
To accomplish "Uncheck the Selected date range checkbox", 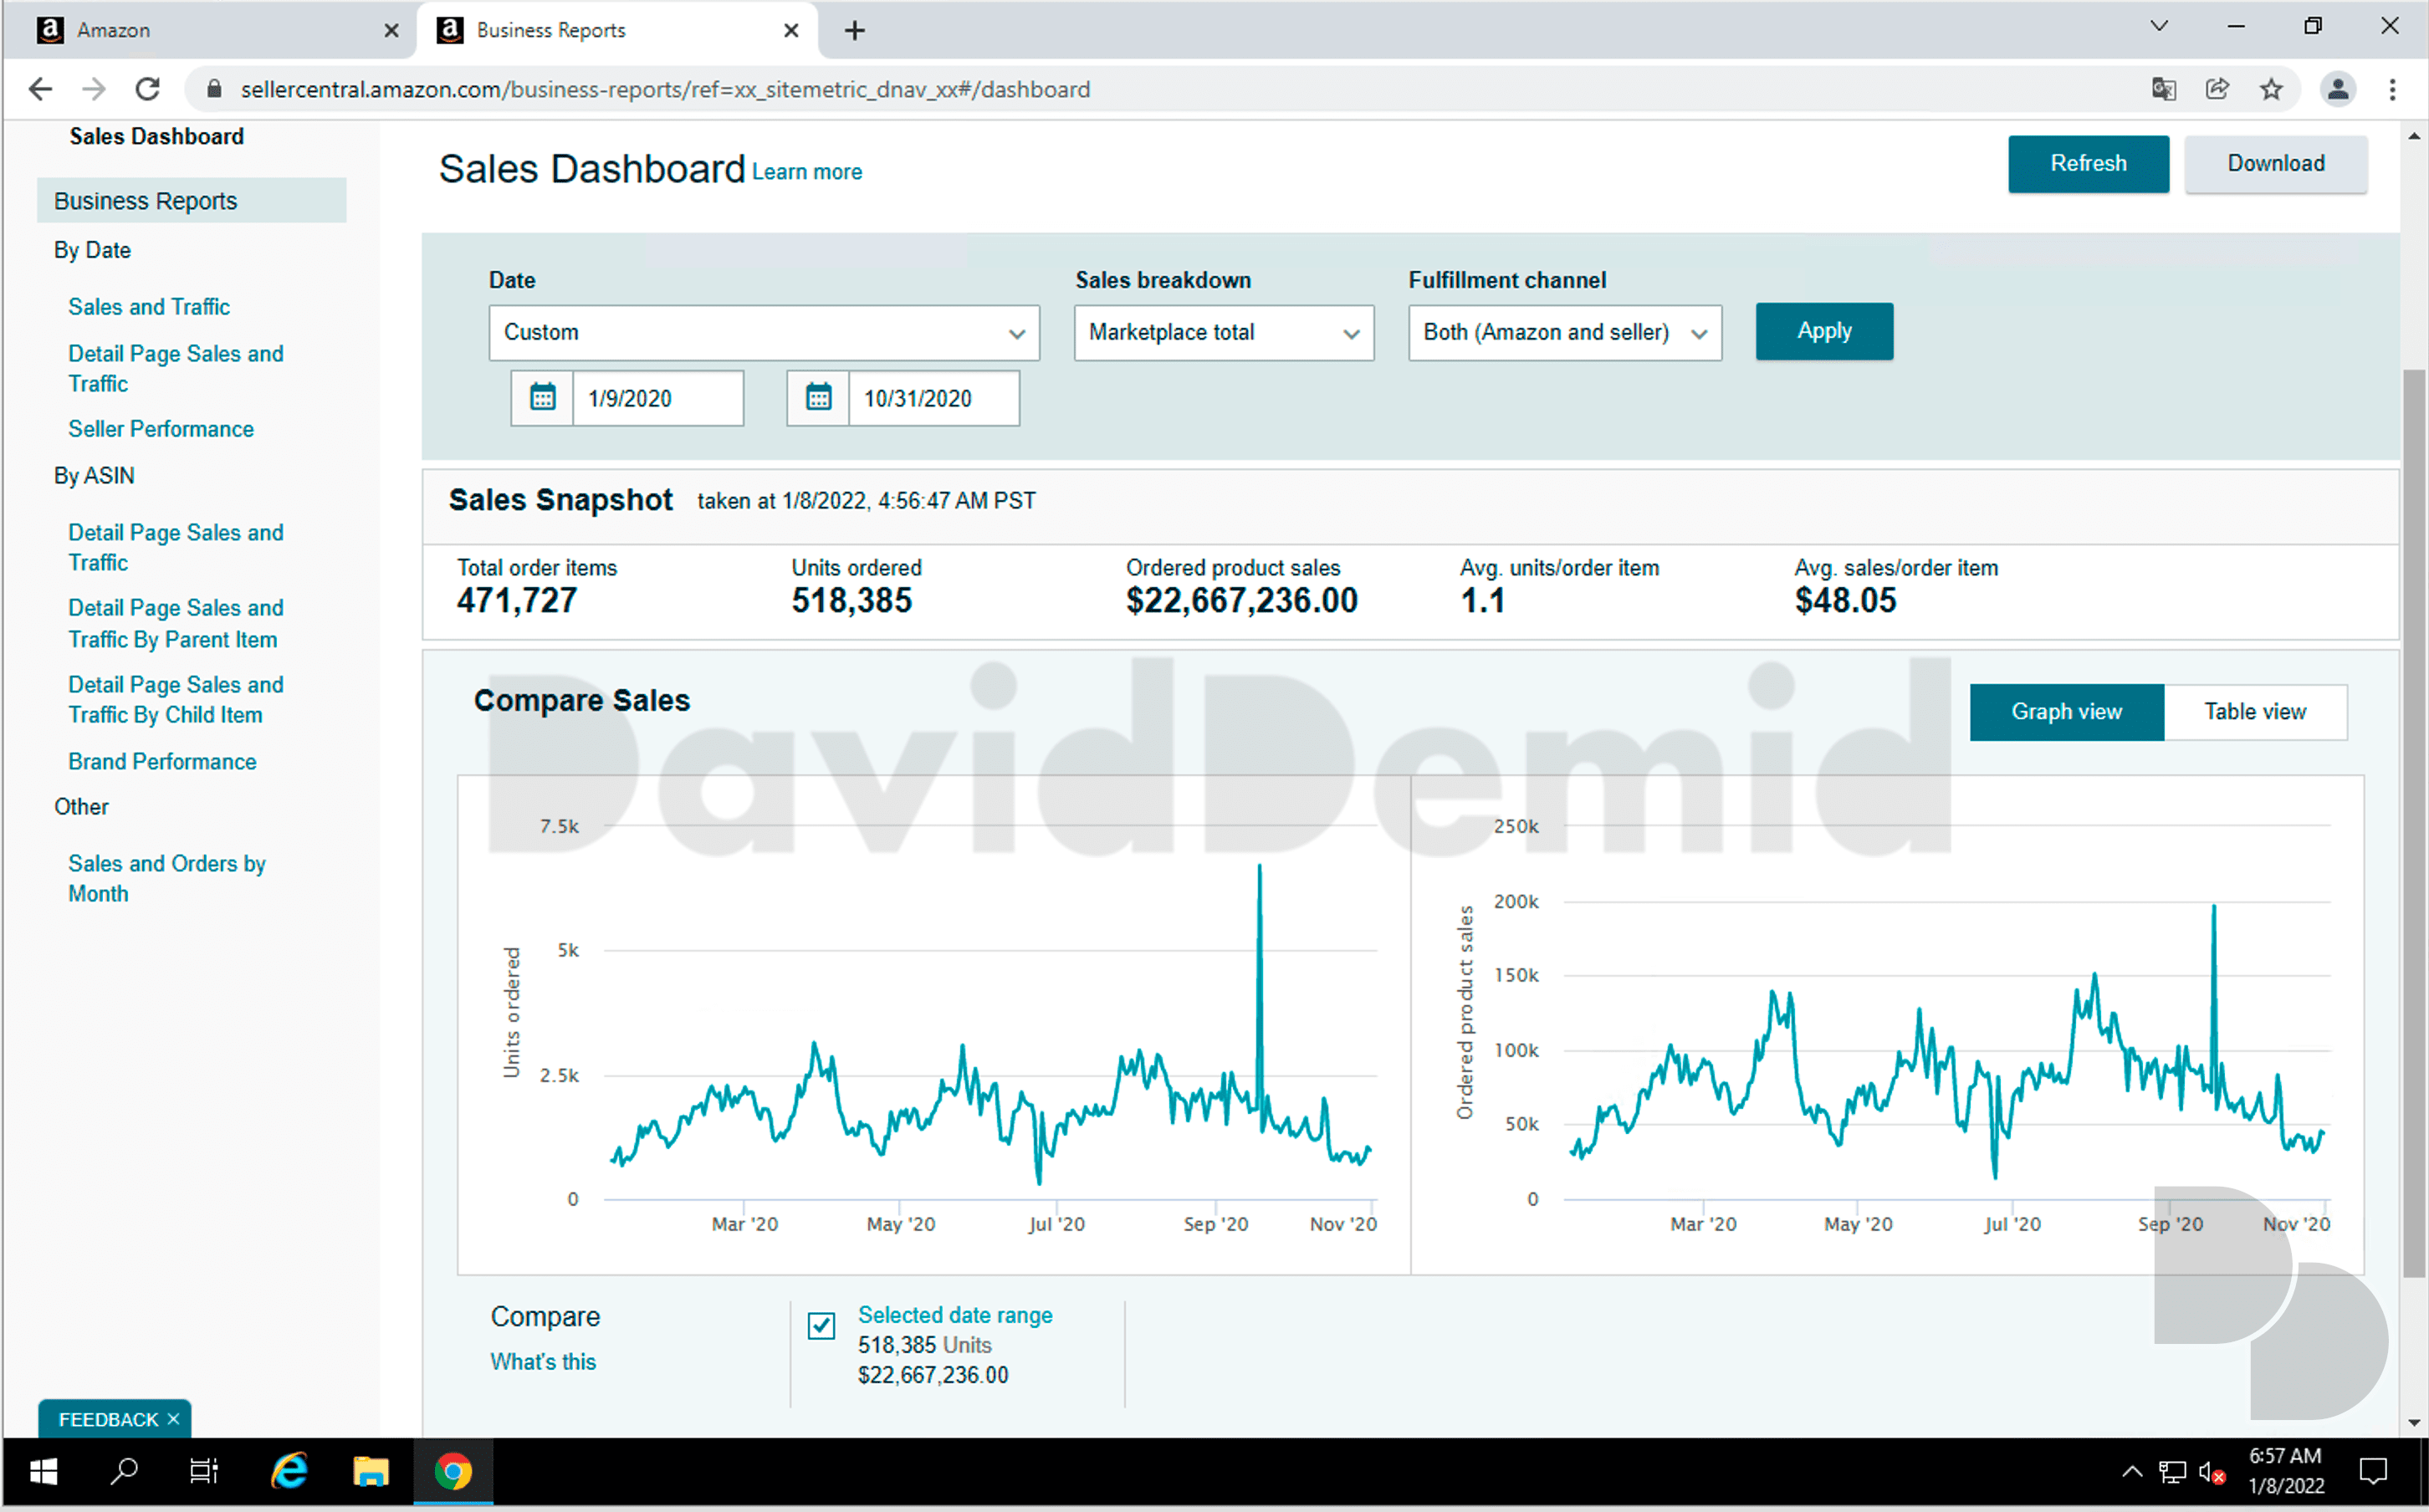I will (x=821, y=1325).
